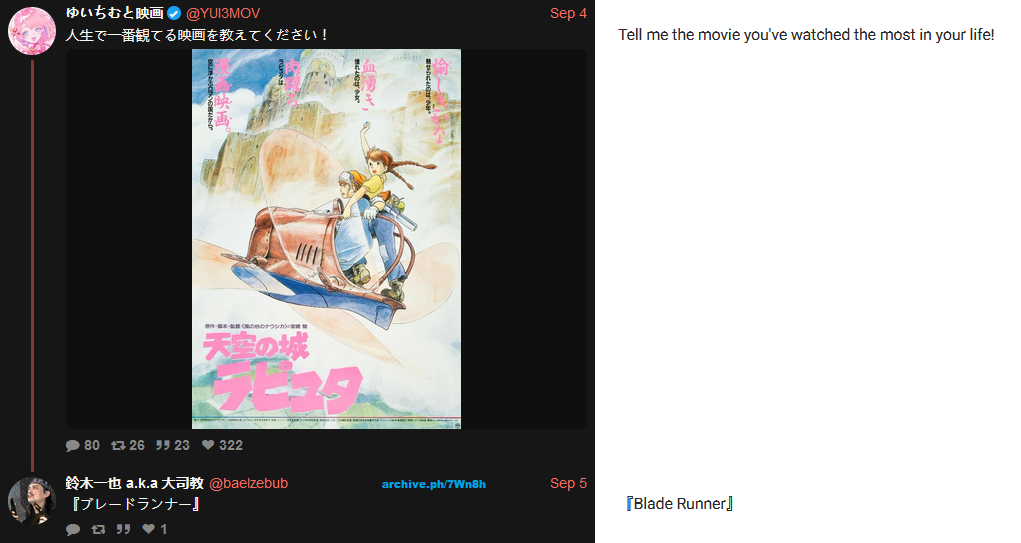
Task: Click the heart icon with 1 like
Action: point(149,529)
